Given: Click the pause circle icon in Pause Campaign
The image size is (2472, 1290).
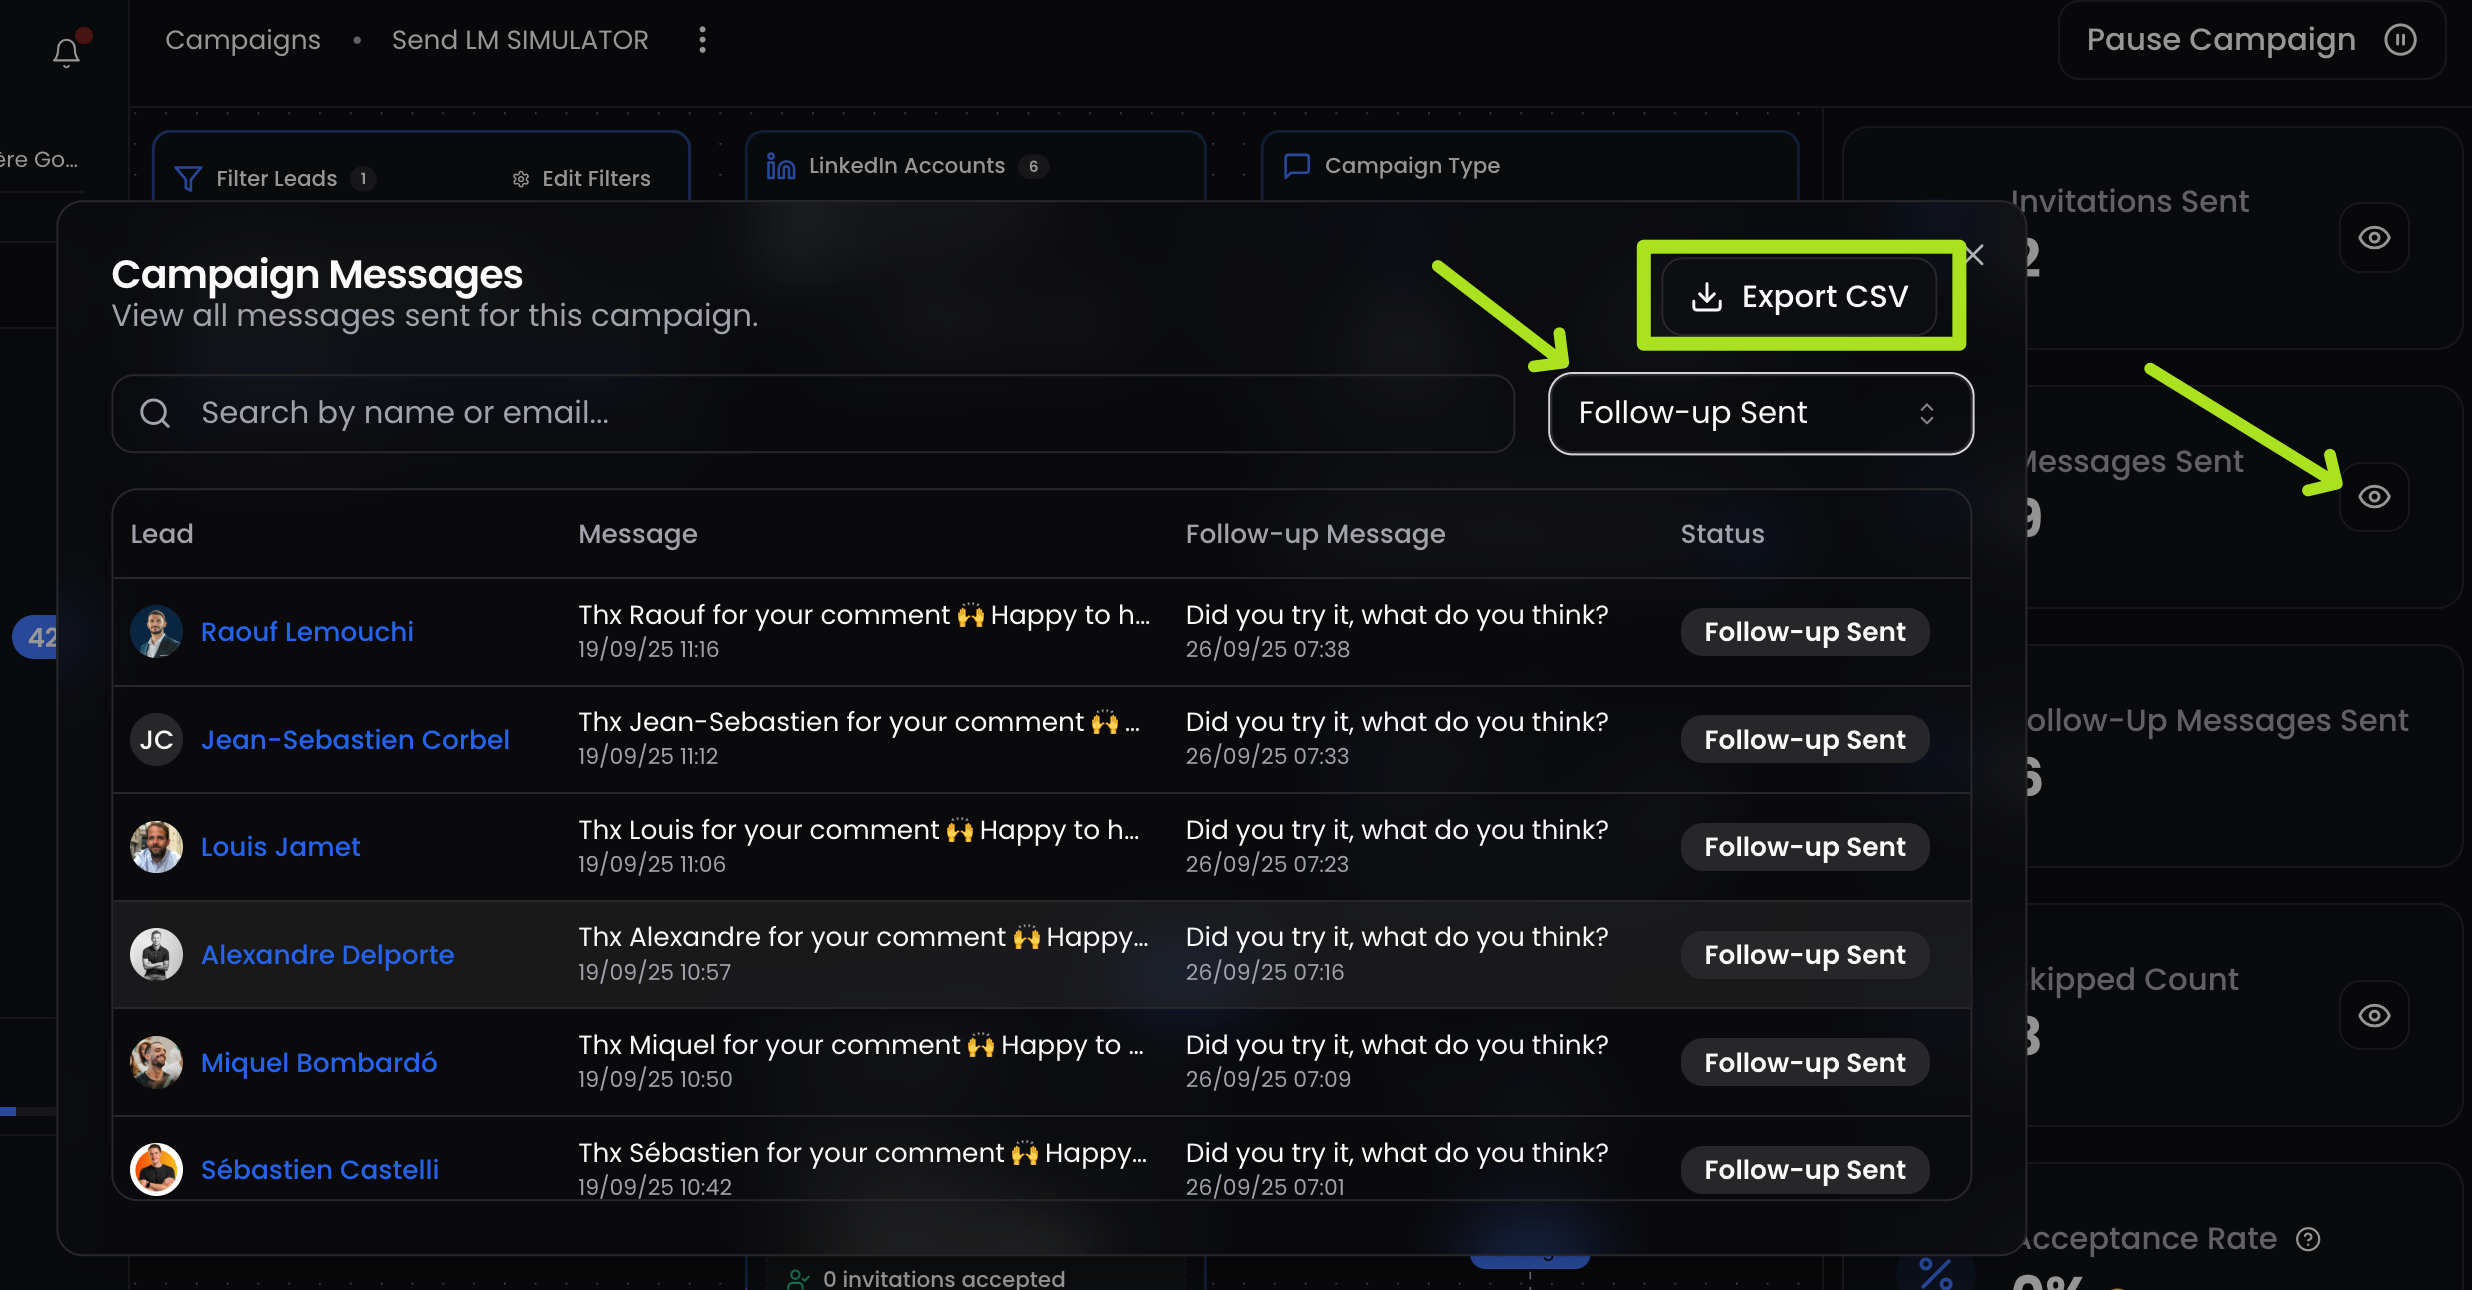Looking at the screenshot, I should [x=2401, y=40].
